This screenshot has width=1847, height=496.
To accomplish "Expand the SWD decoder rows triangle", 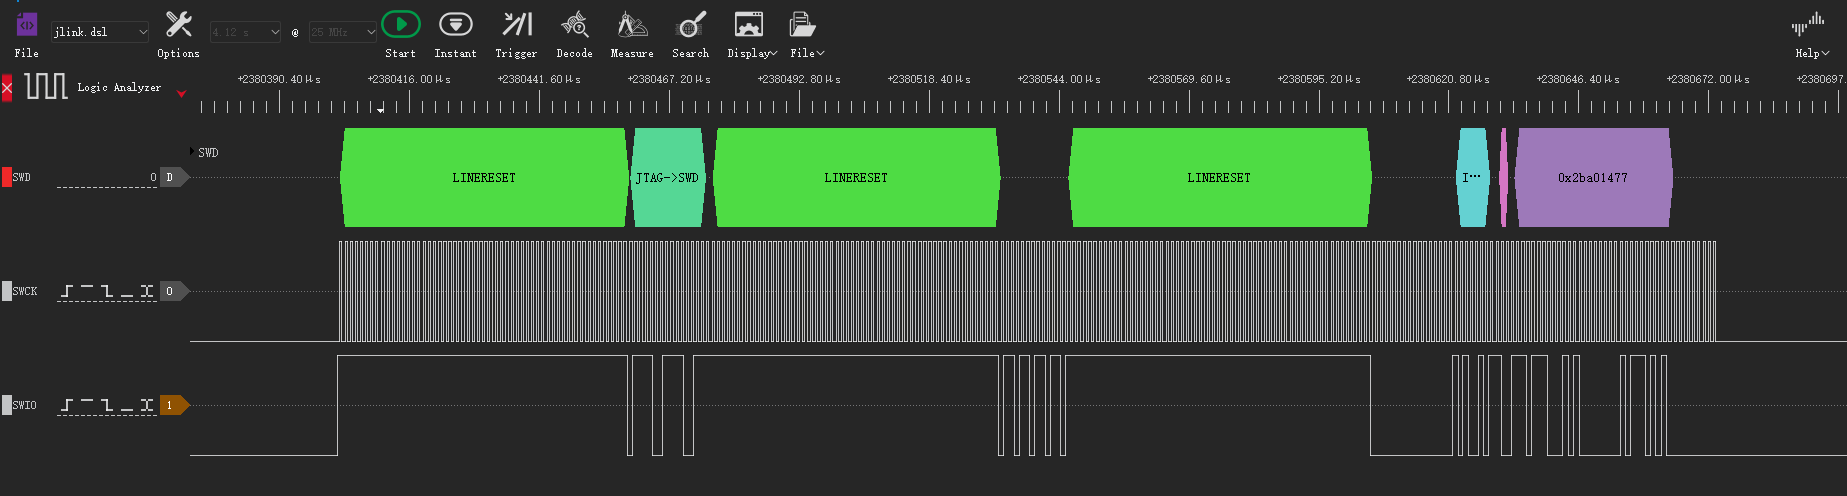I will click(192, 152).
